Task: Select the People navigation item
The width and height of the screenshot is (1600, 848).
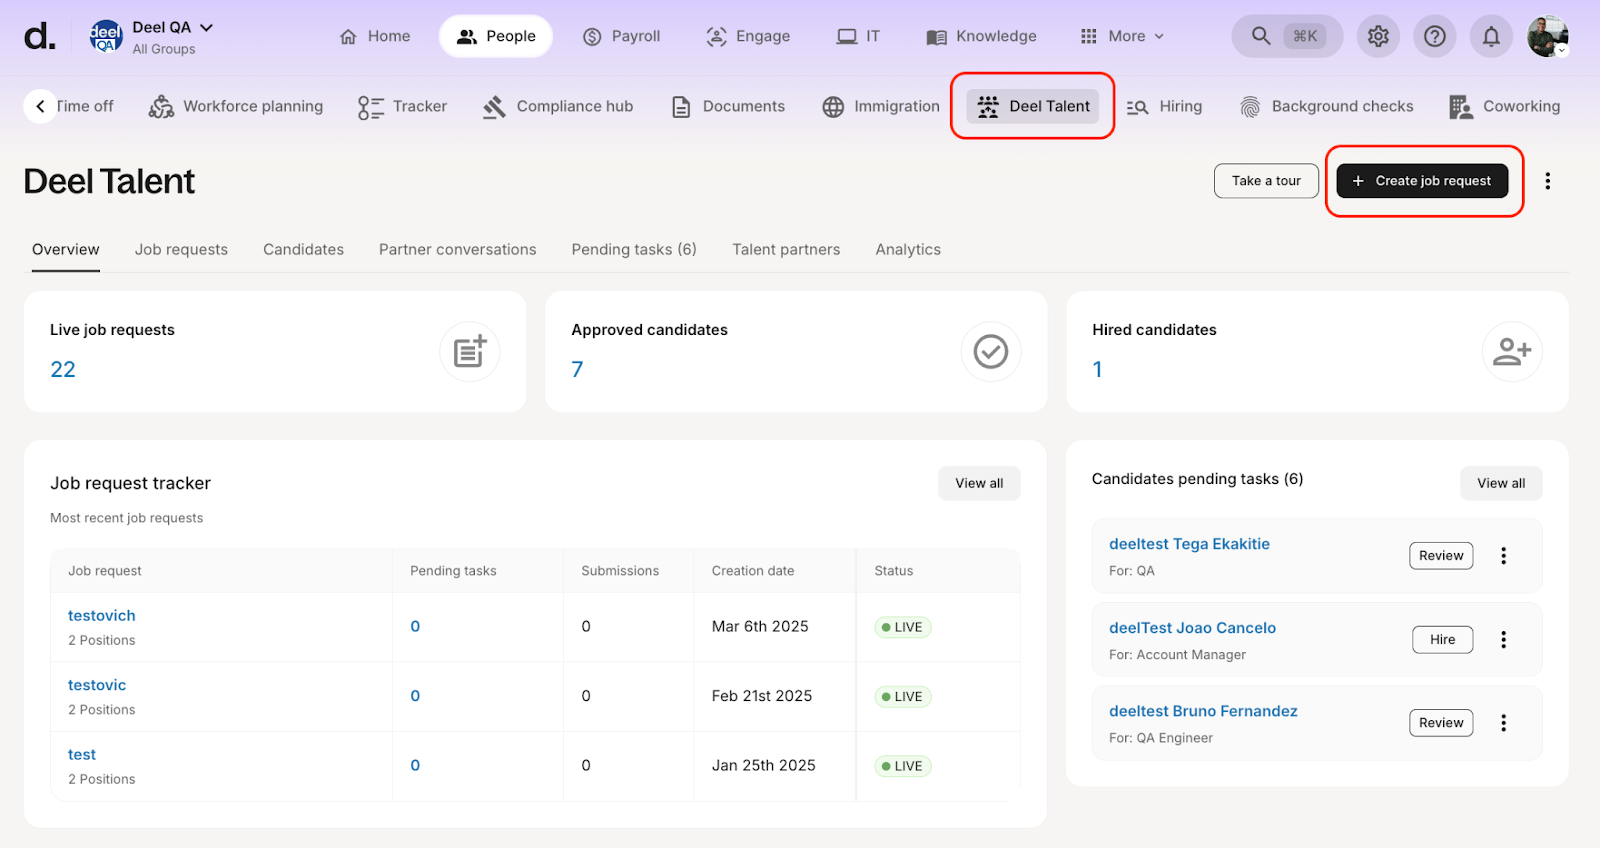Action: point(496,36)
